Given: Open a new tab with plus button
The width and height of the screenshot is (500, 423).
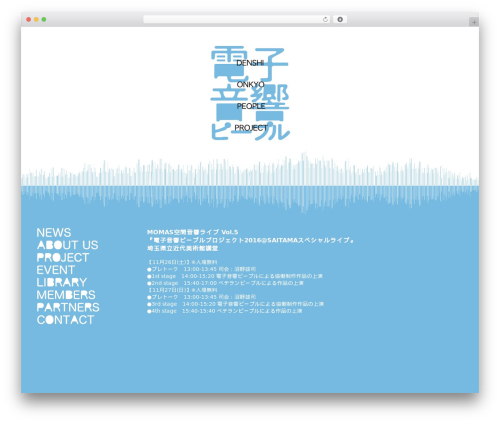Looking at the screenshot, I should 474,22.
